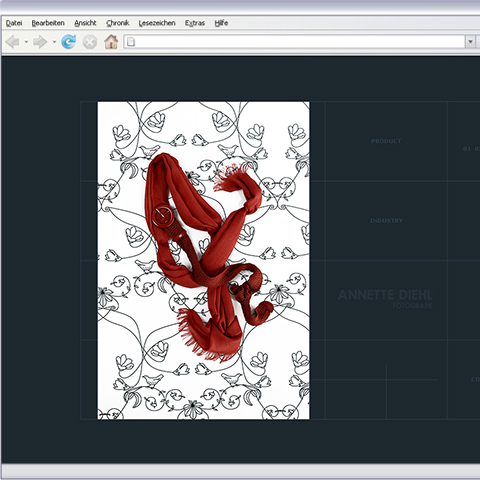This screenshot has height=480, width=480.
Task: Go forward with the Forward arrow
Action: pos(40,42)
